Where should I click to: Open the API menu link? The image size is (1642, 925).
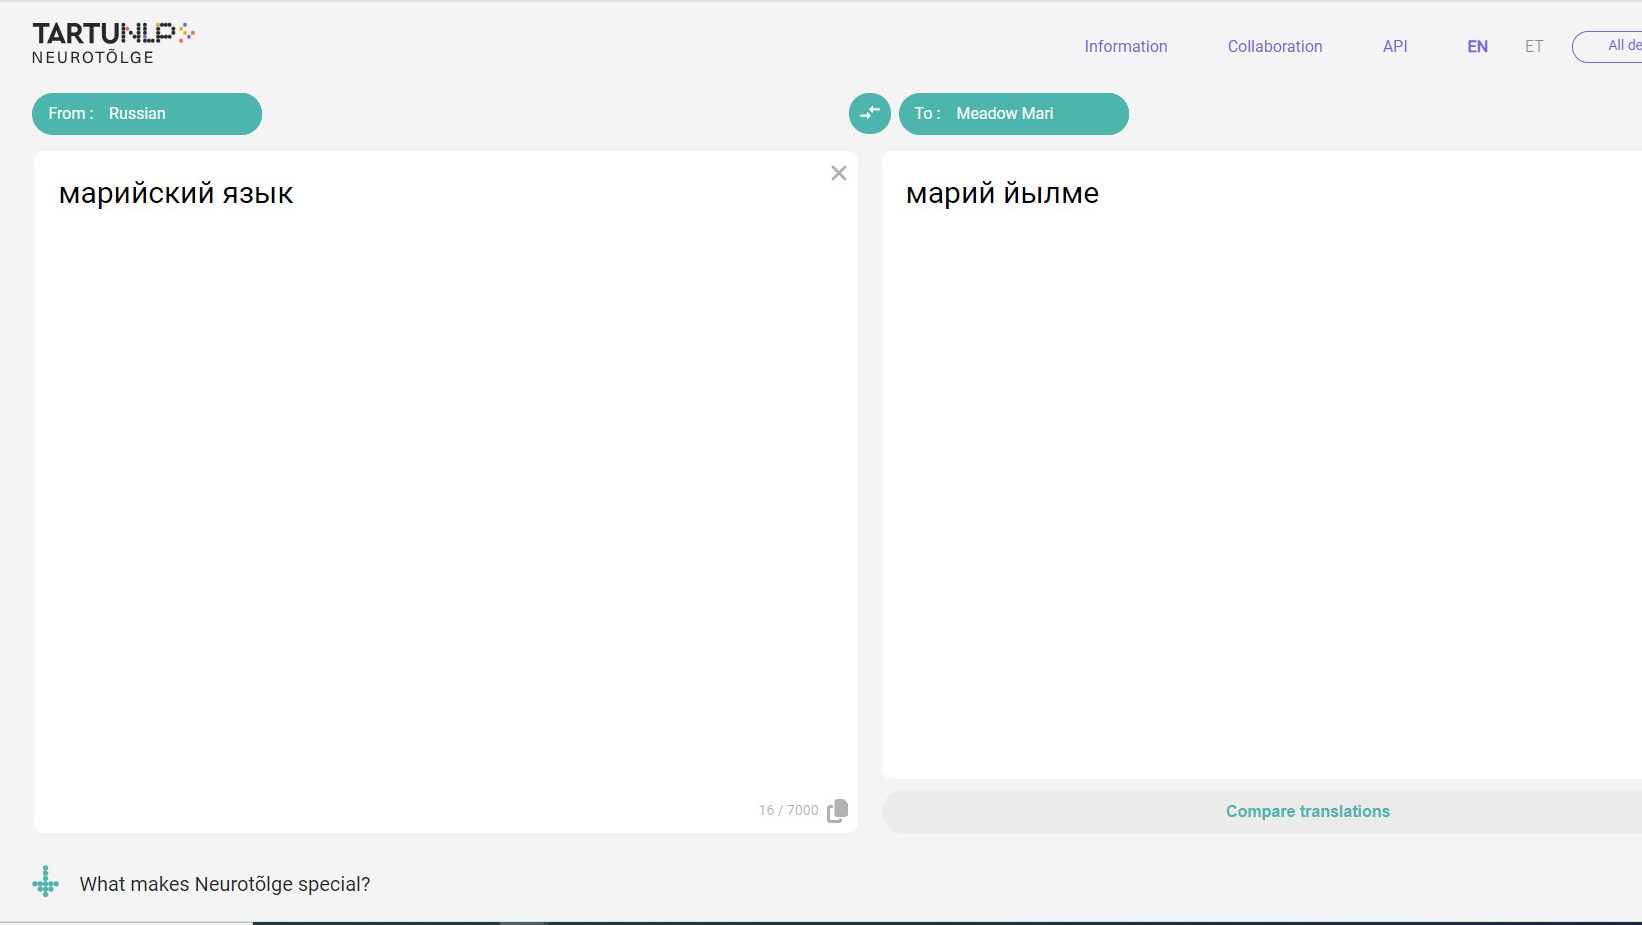pyautogui.click(x=1394, y=47)
